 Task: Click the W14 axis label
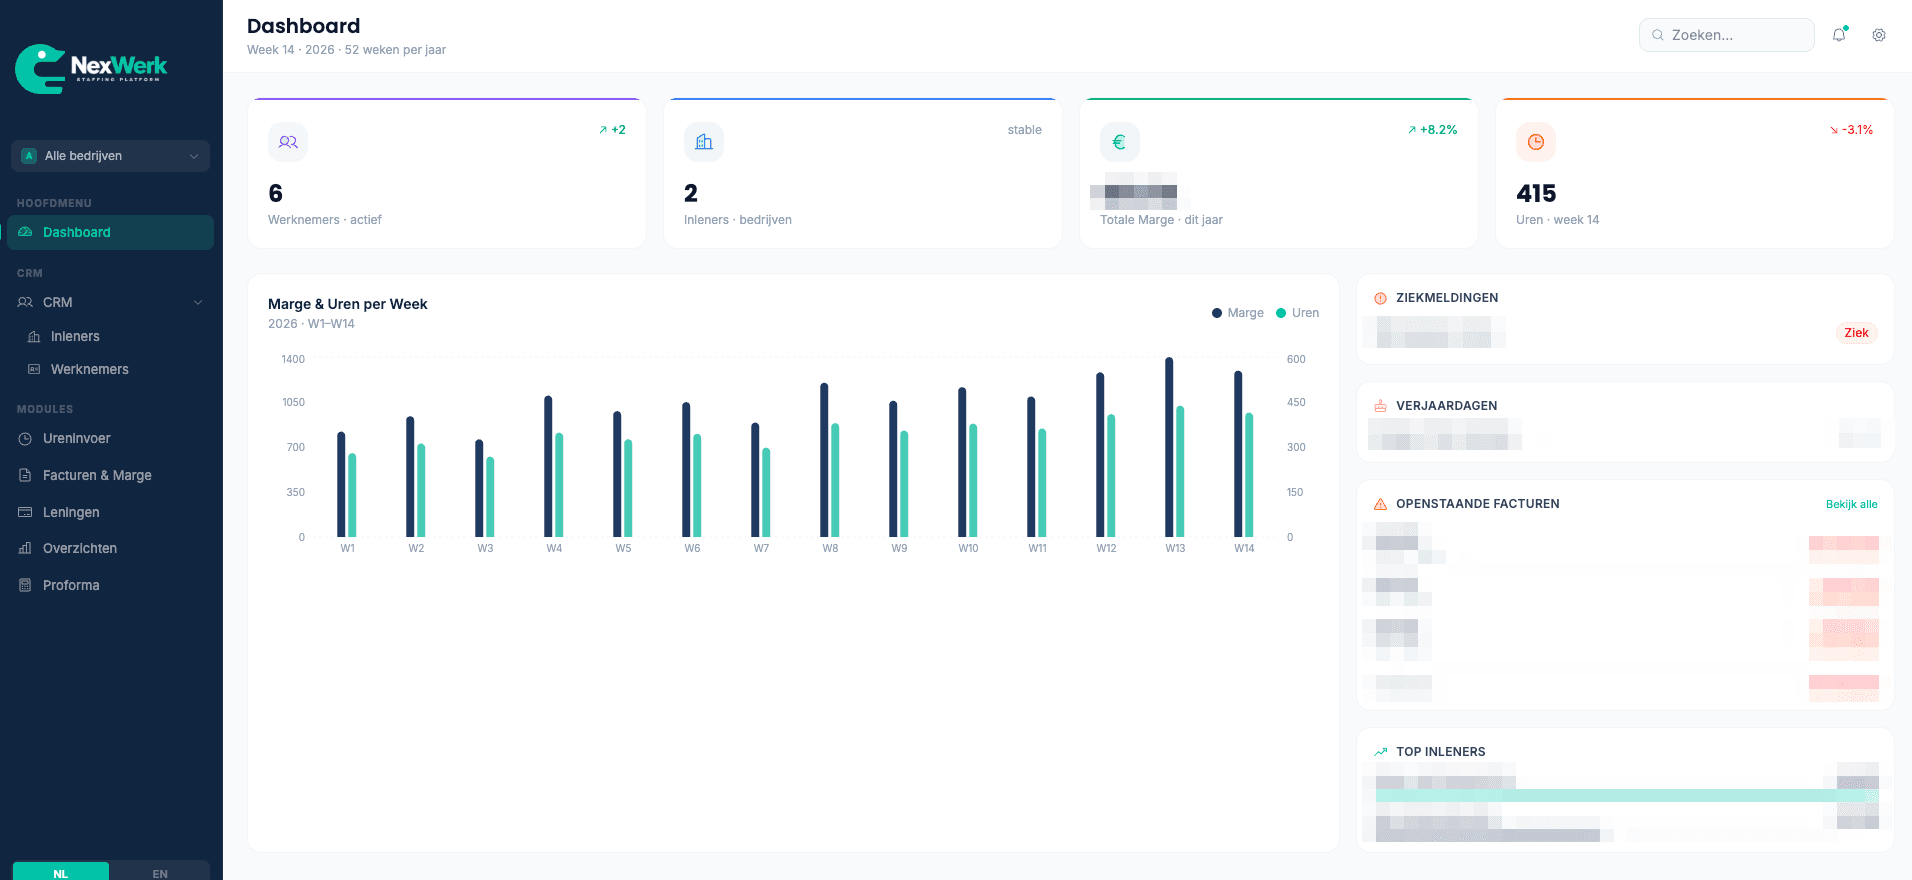pyautogui.click(x=1244, y=548)
